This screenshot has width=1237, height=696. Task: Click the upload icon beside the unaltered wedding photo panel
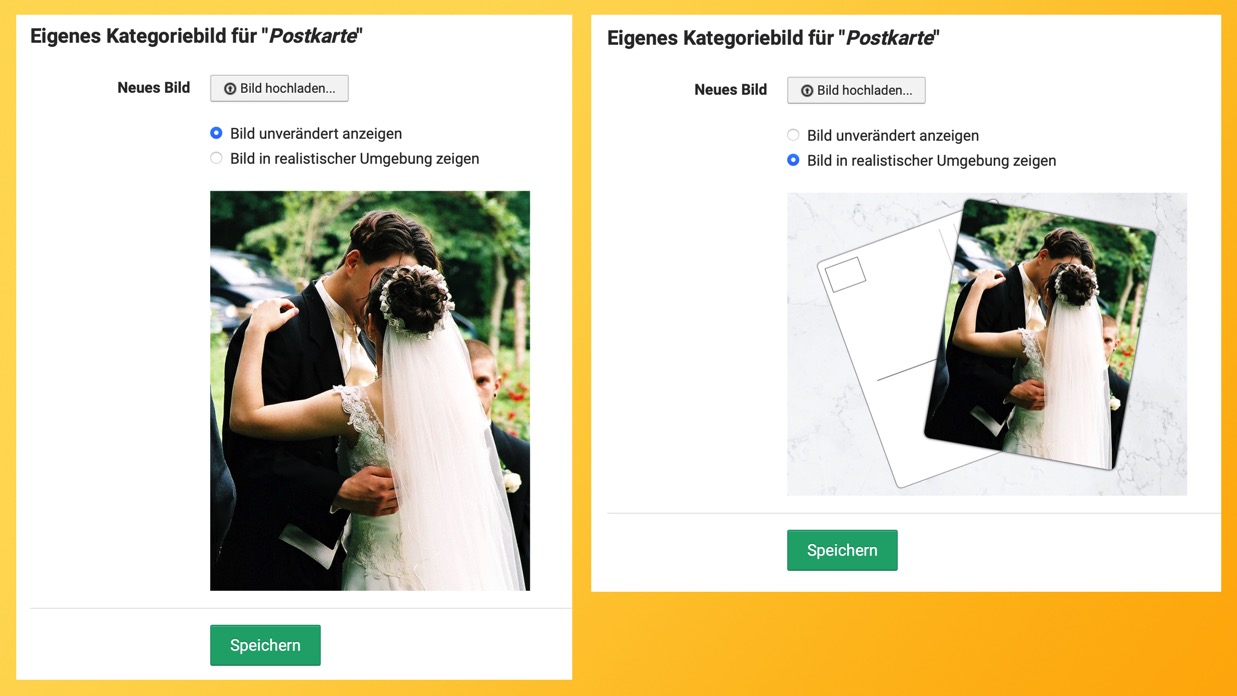click(230, 89)
